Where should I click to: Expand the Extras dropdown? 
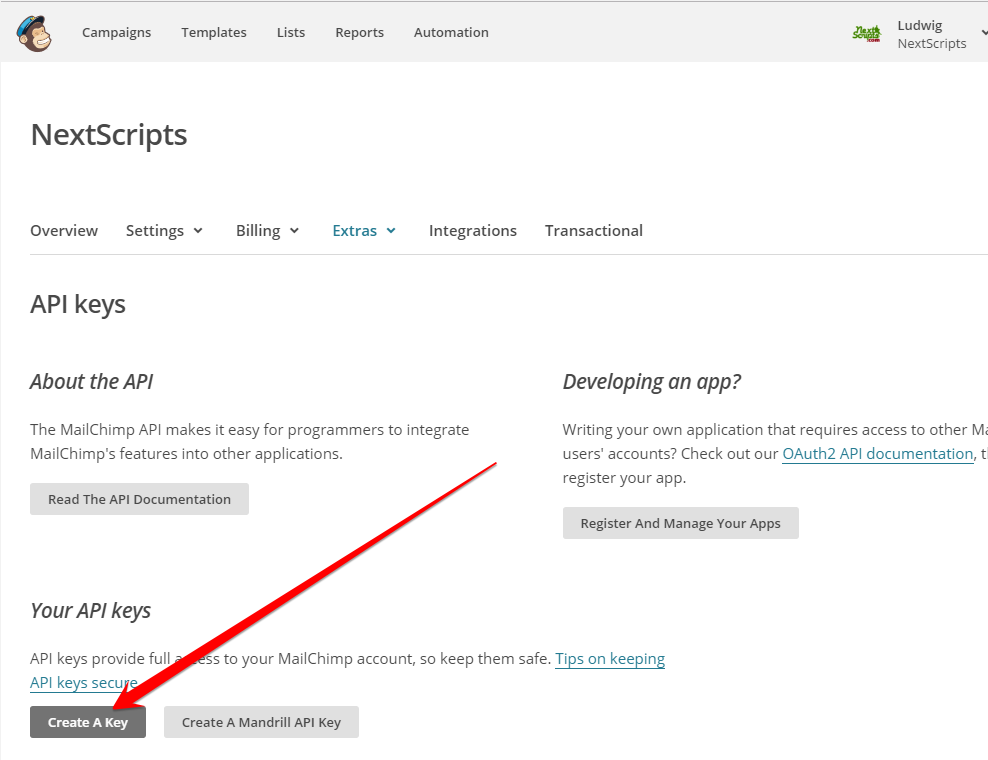(364, 231)
